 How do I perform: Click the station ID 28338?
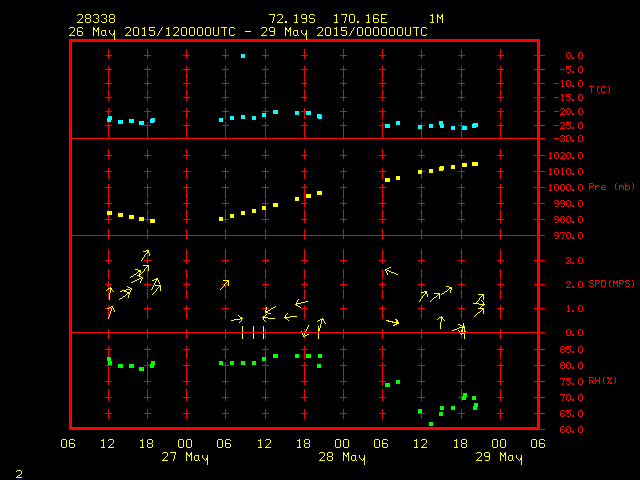(x=96, y=19)
